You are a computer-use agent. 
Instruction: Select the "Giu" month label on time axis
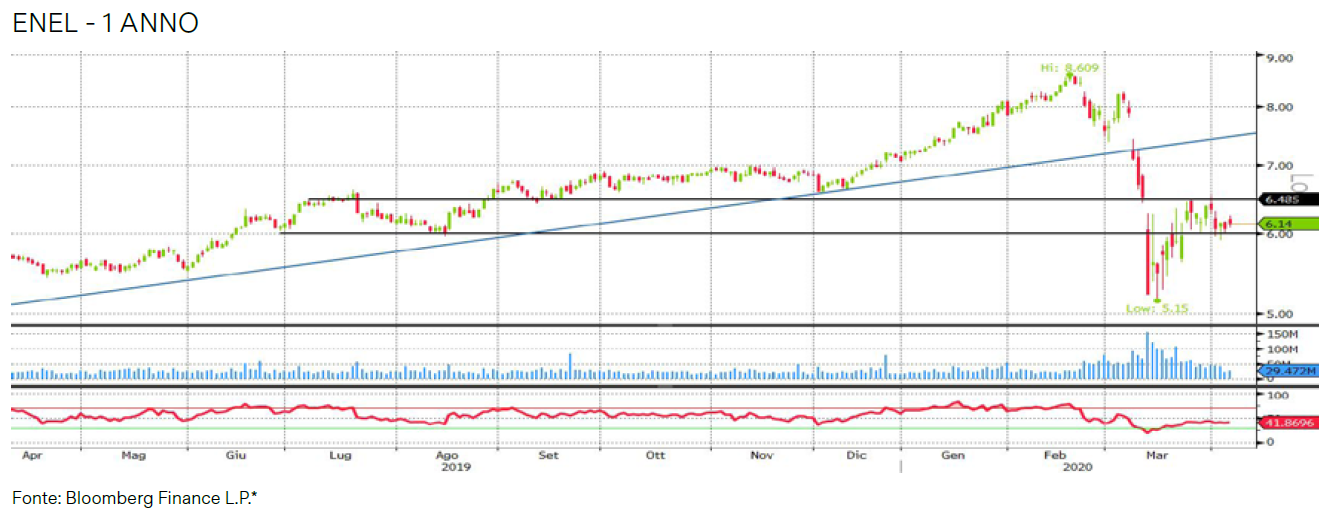(x=237, y=456)
